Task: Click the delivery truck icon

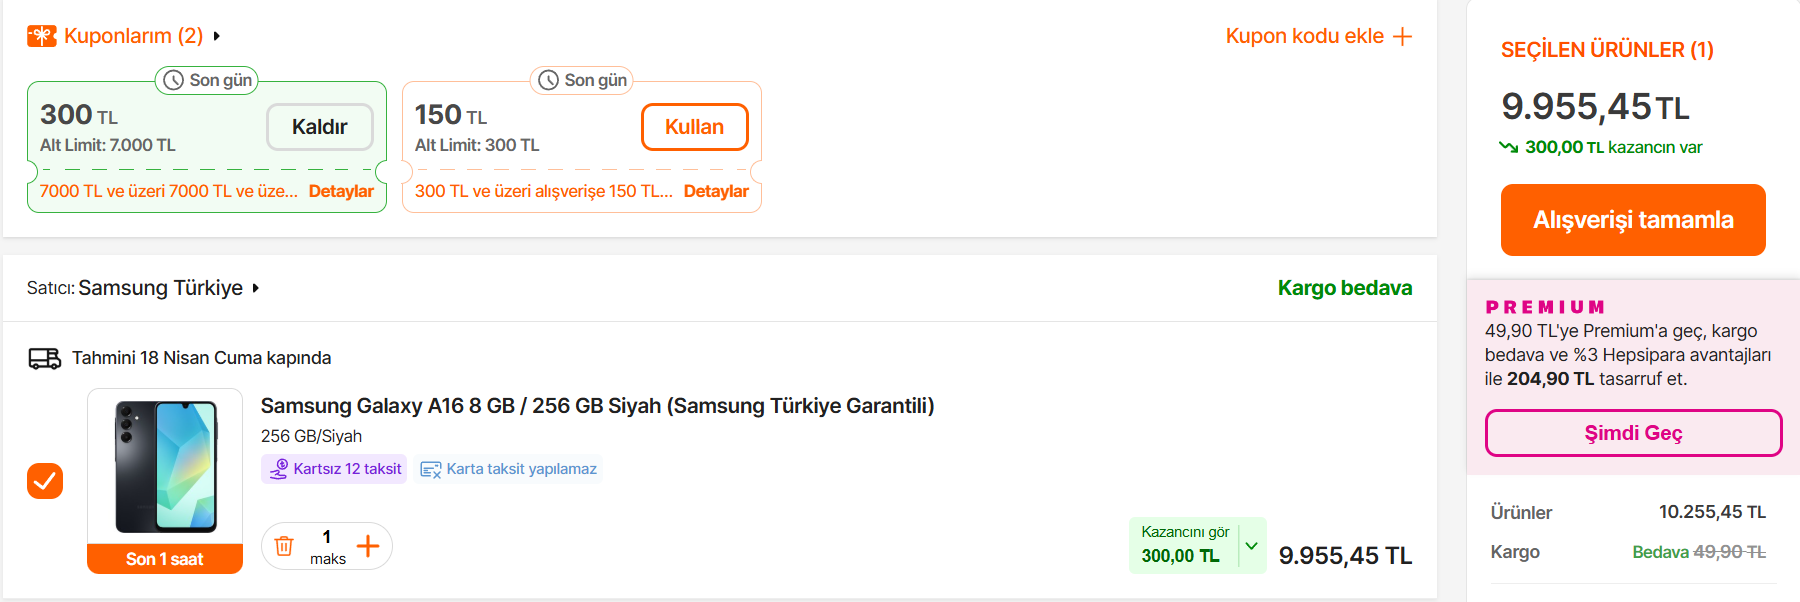Action: (x=44, y=358)
